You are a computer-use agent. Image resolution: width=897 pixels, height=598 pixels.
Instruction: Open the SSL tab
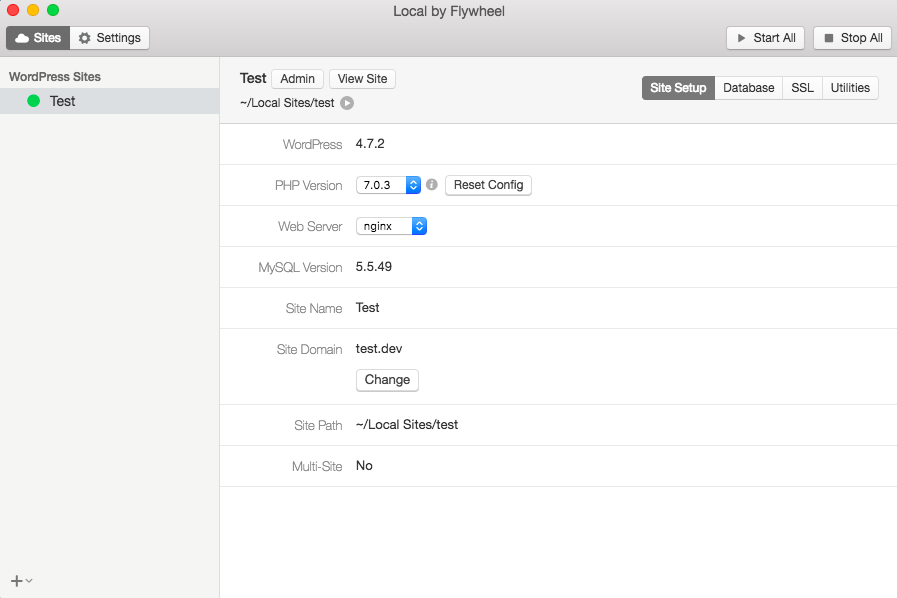click(802, 88)
